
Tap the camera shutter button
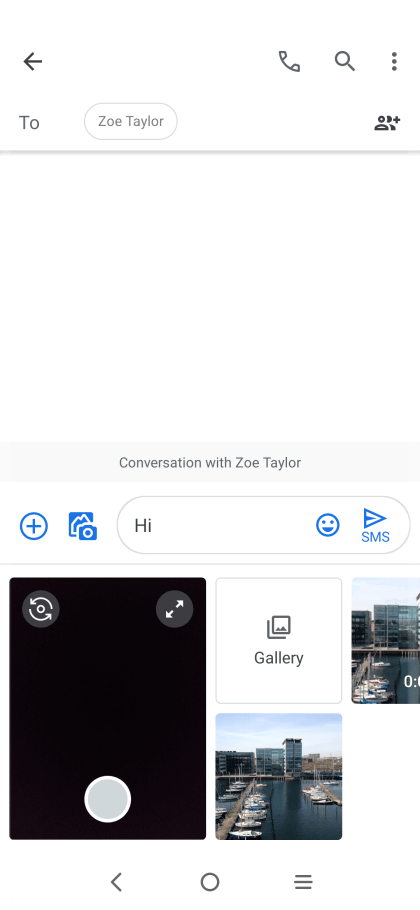click(107, 799)
